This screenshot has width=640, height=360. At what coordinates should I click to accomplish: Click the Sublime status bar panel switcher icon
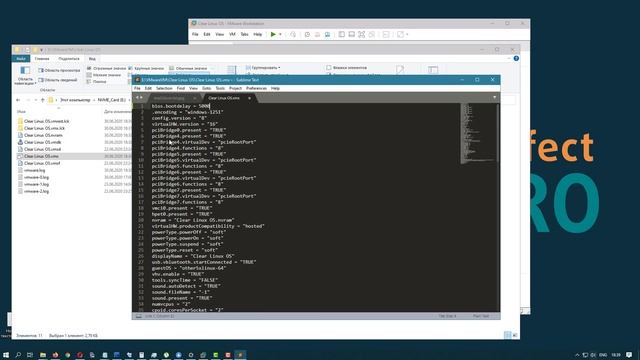139,316
